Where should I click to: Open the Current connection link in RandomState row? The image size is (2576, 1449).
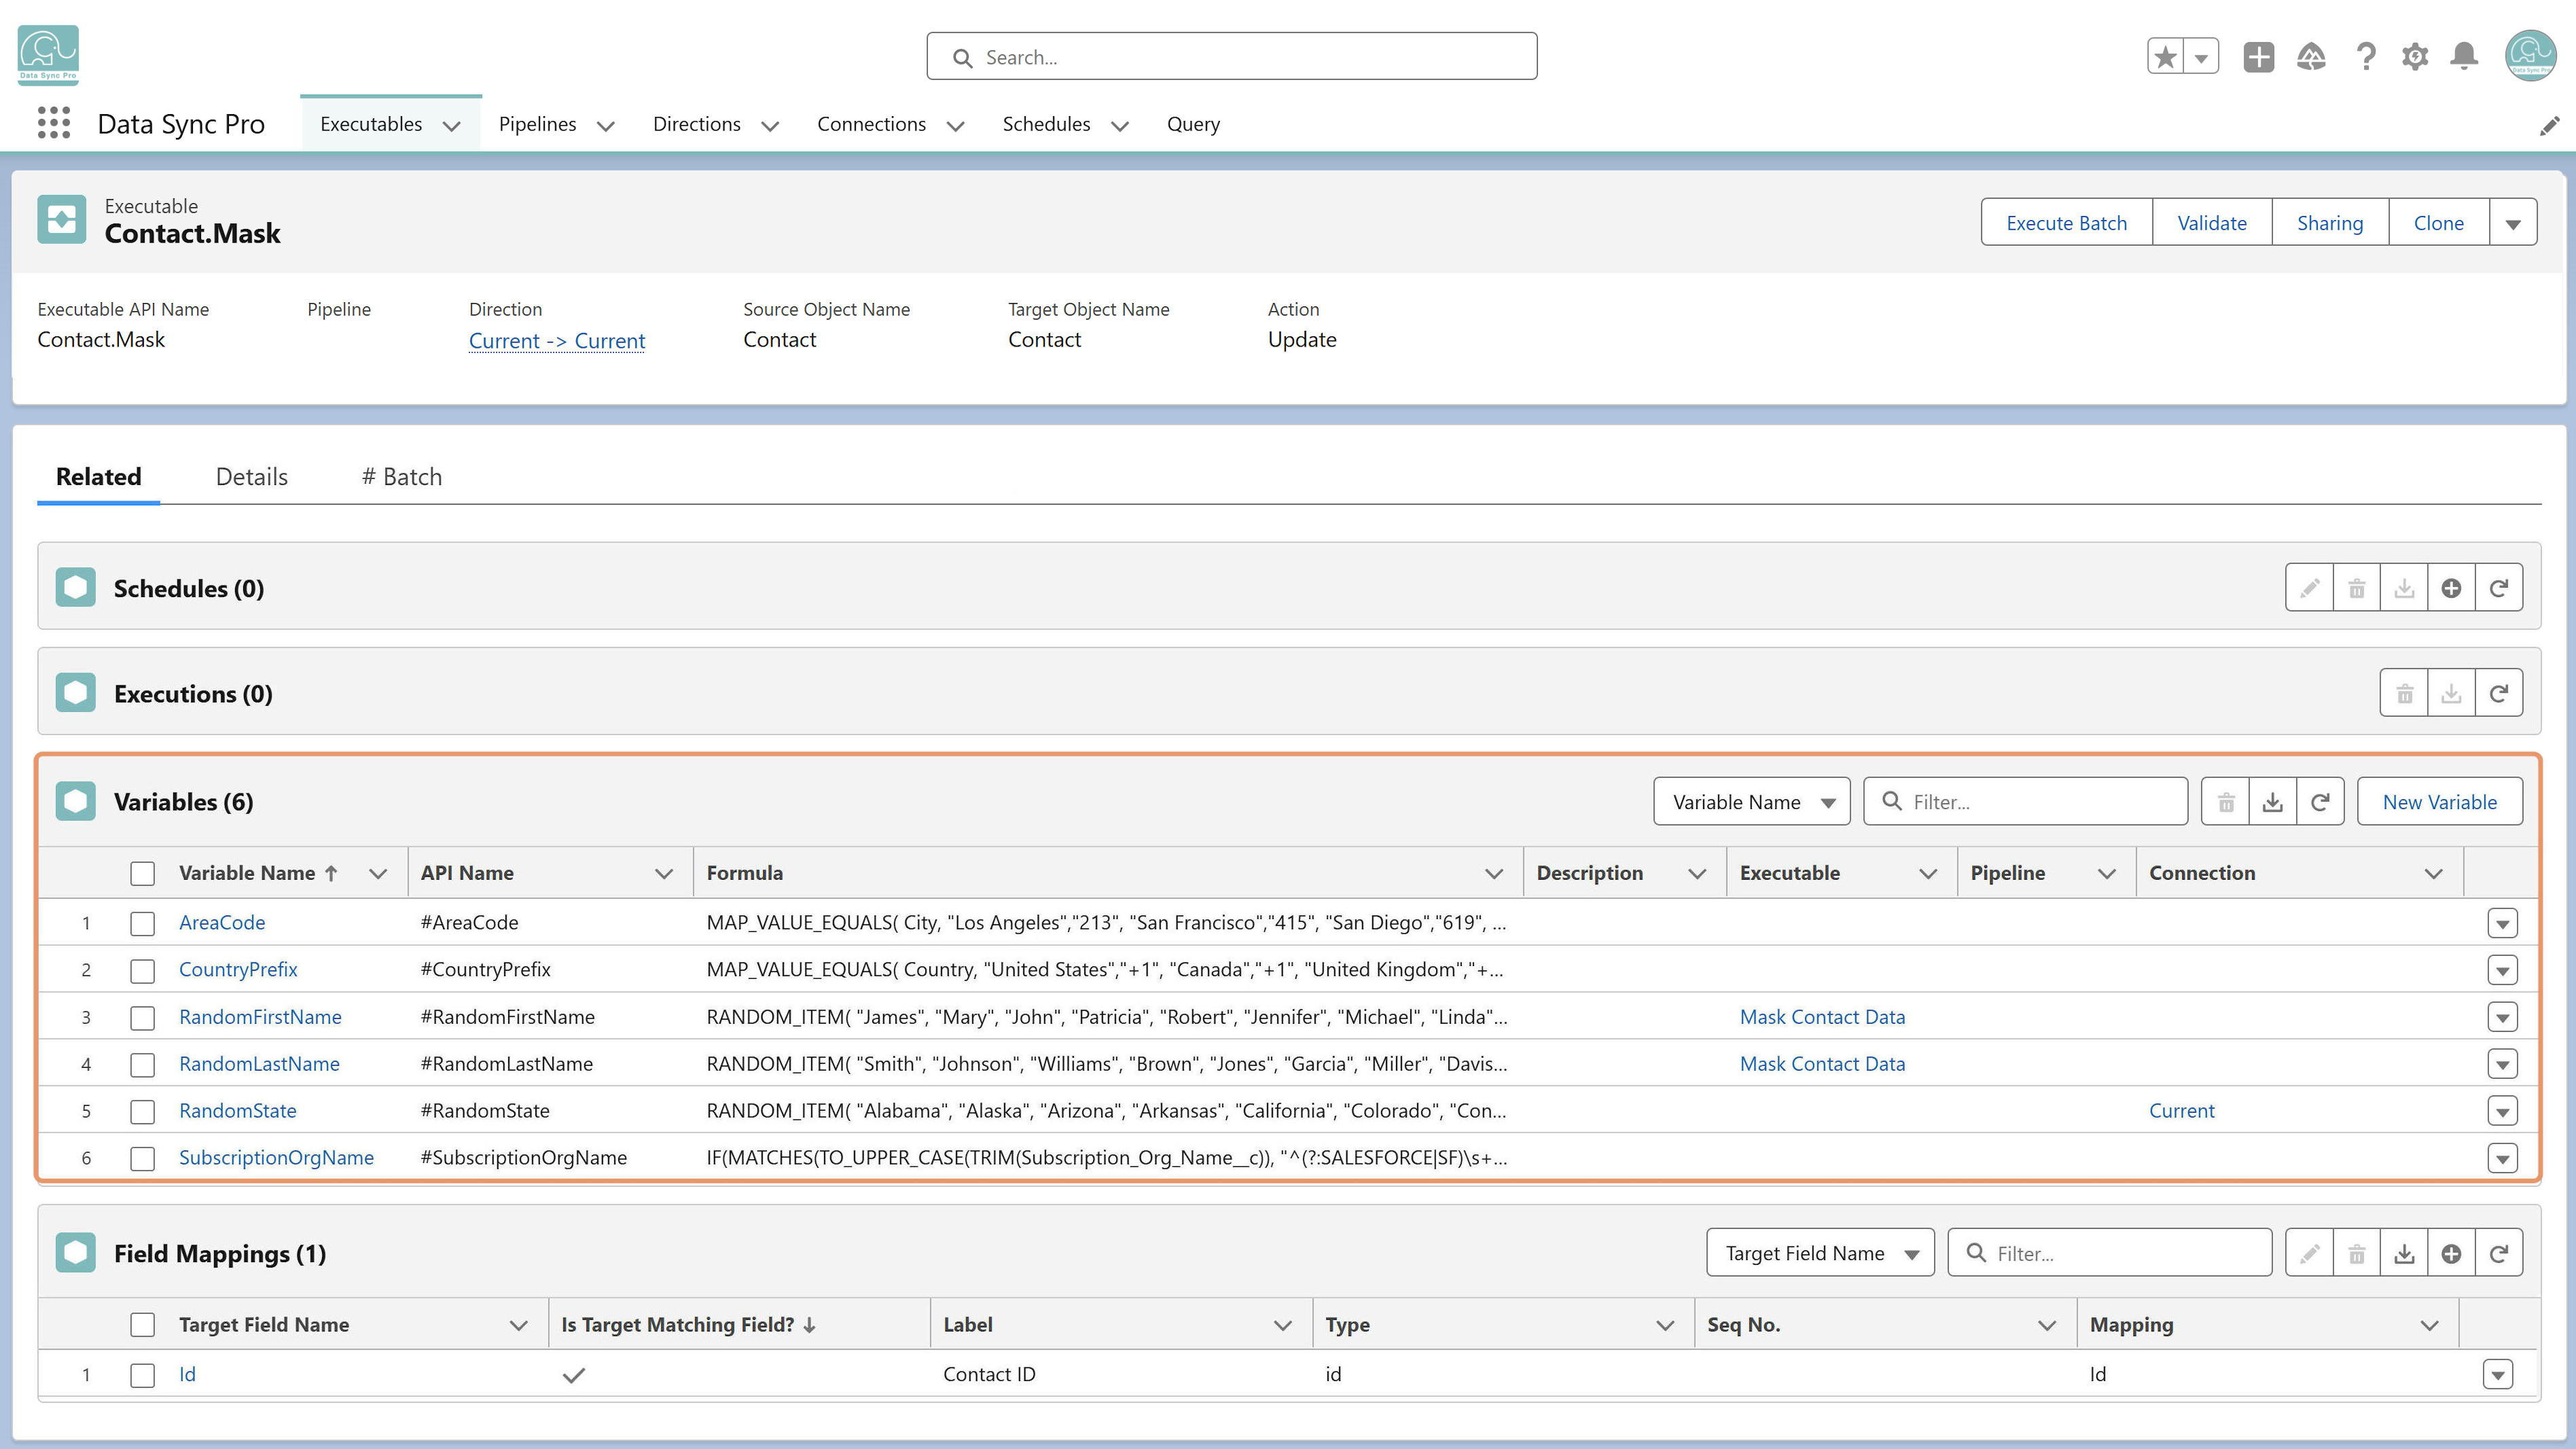[2181, 1111]
